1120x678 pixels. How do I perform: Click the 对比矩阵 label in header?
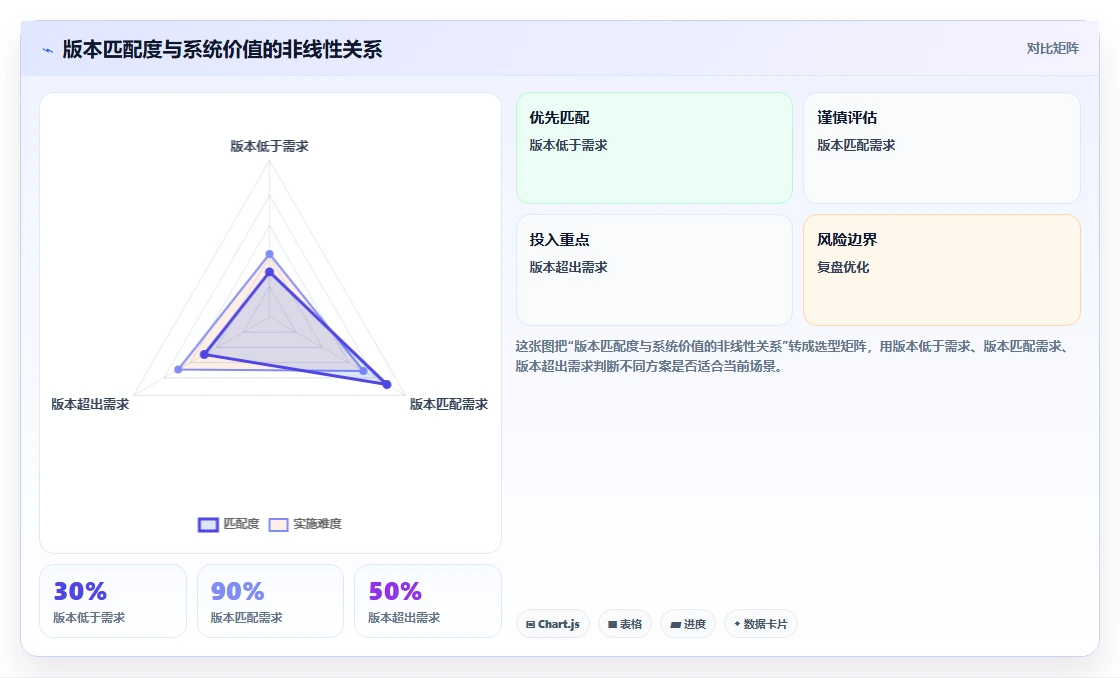1053,49
